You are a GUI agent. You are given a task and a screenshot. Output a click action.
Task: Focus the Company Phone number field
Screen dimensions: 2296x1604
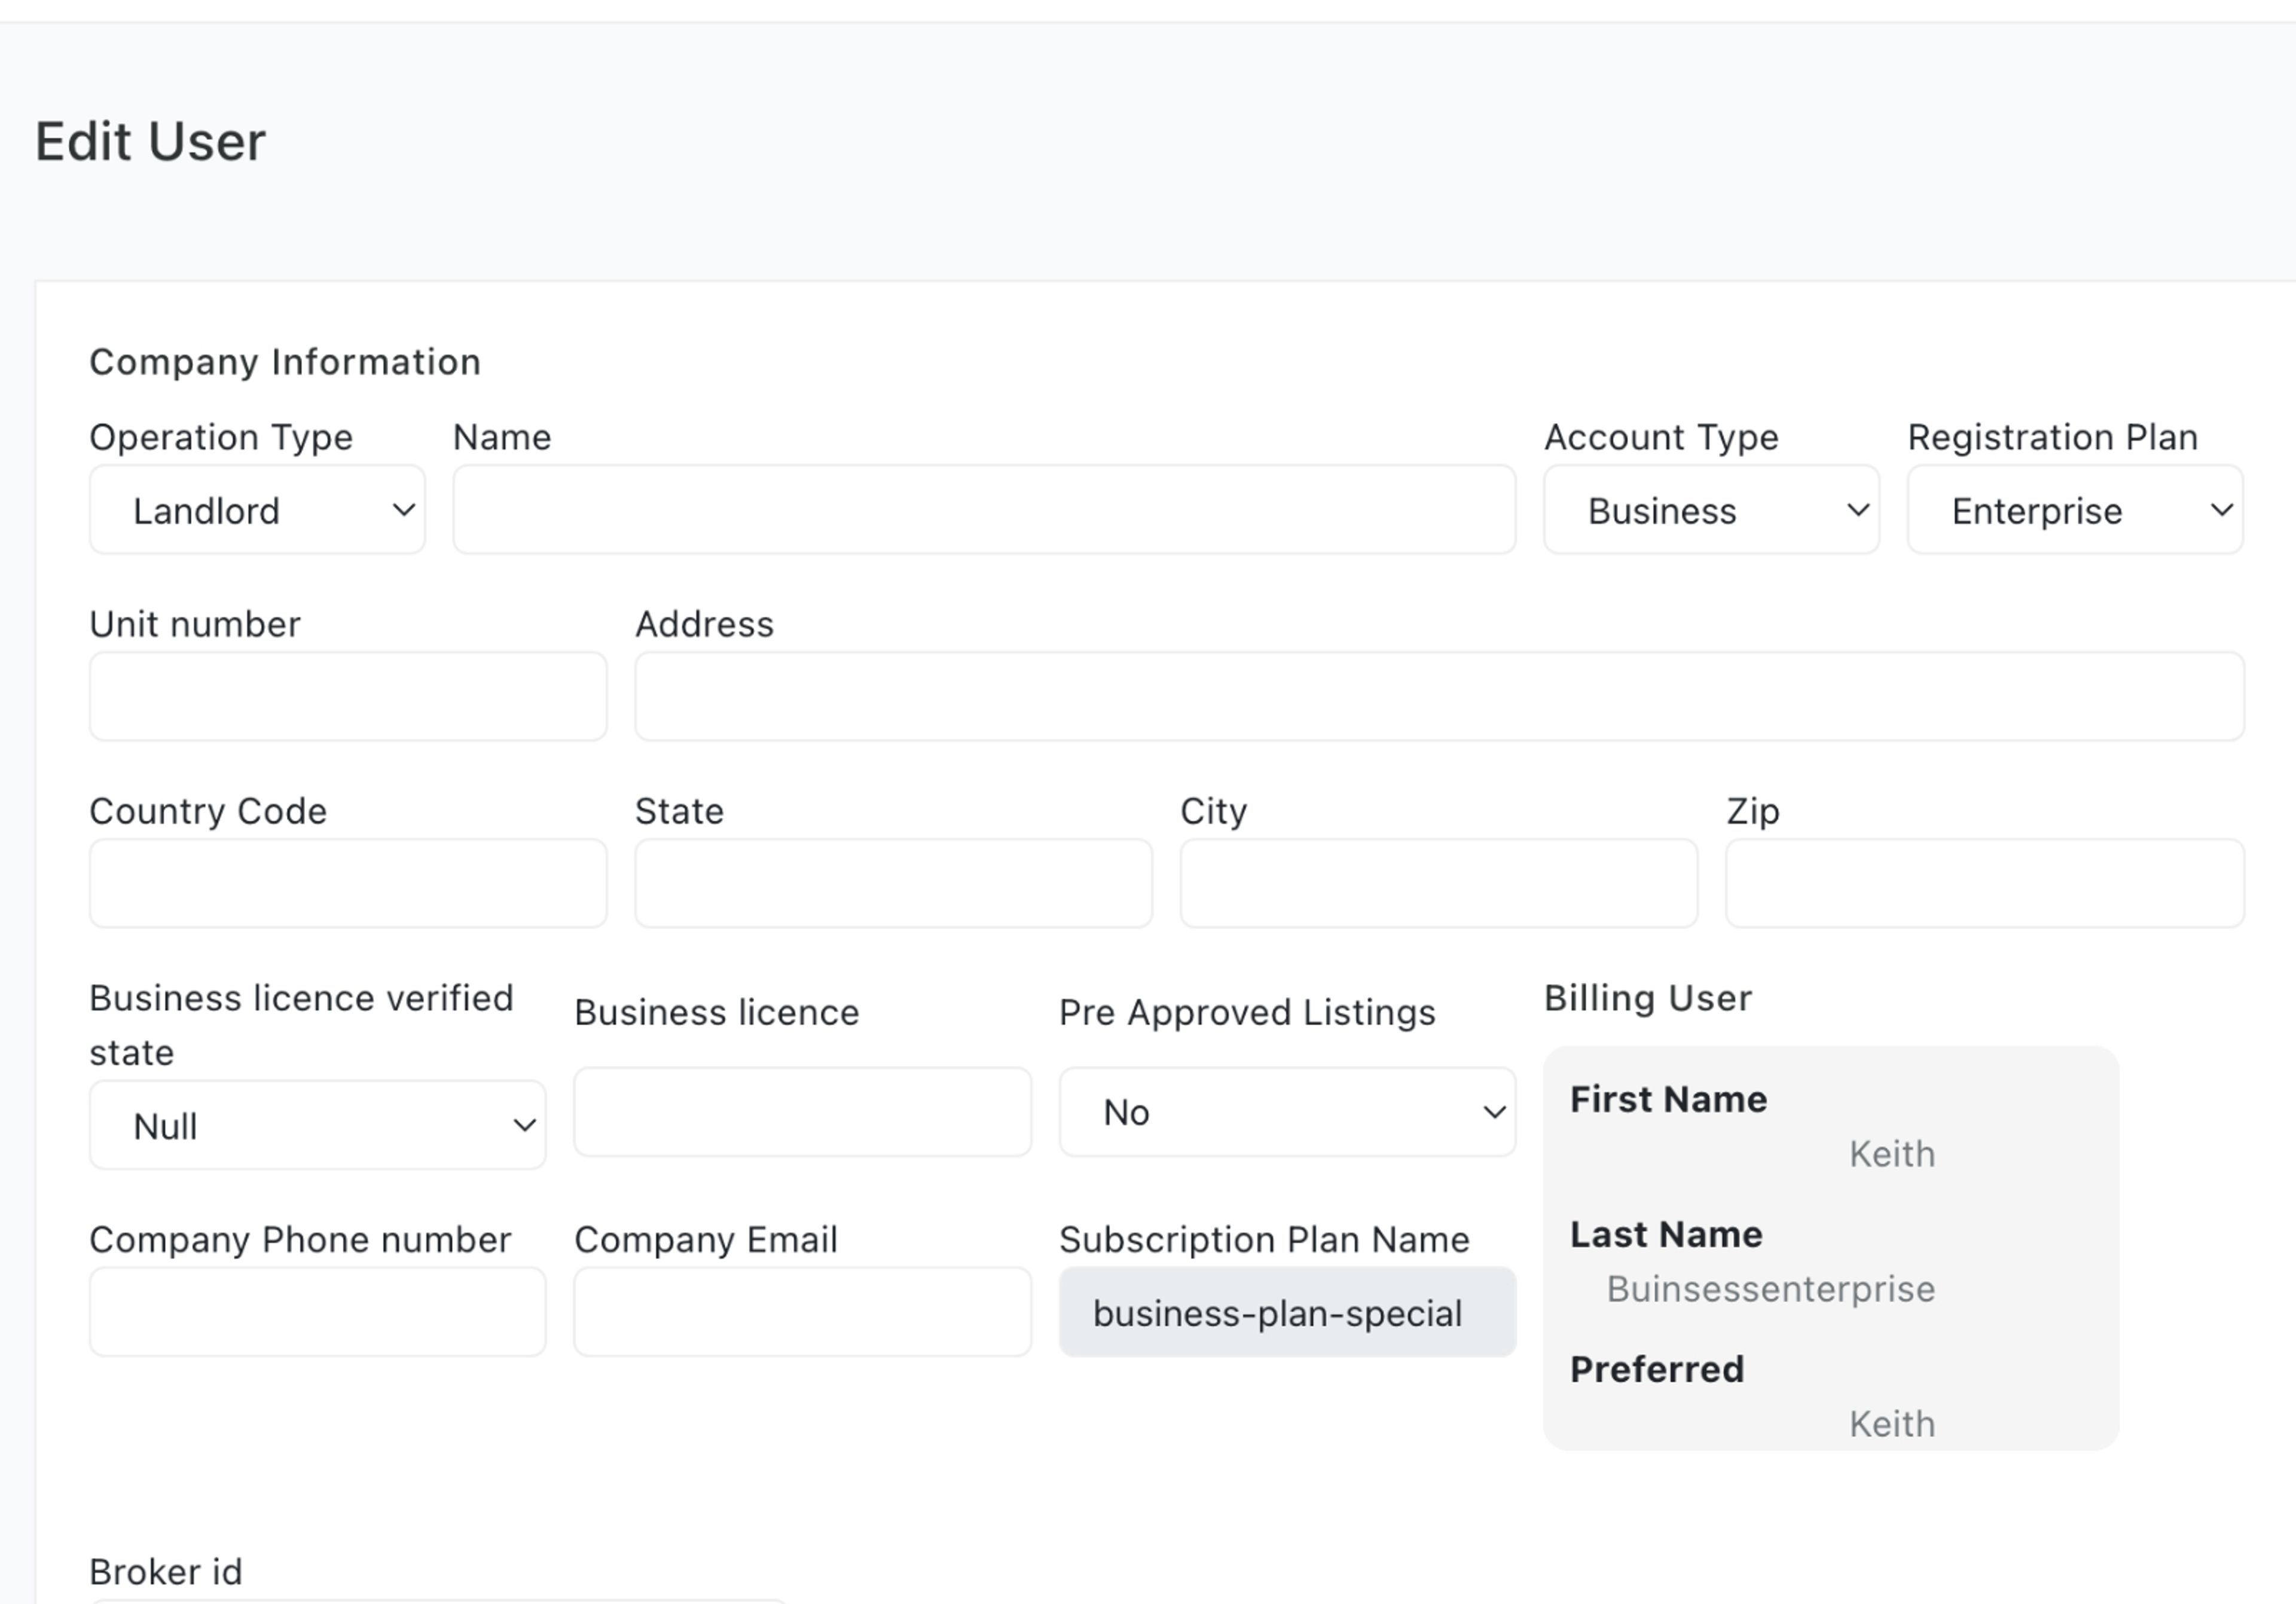(317, 1312)
